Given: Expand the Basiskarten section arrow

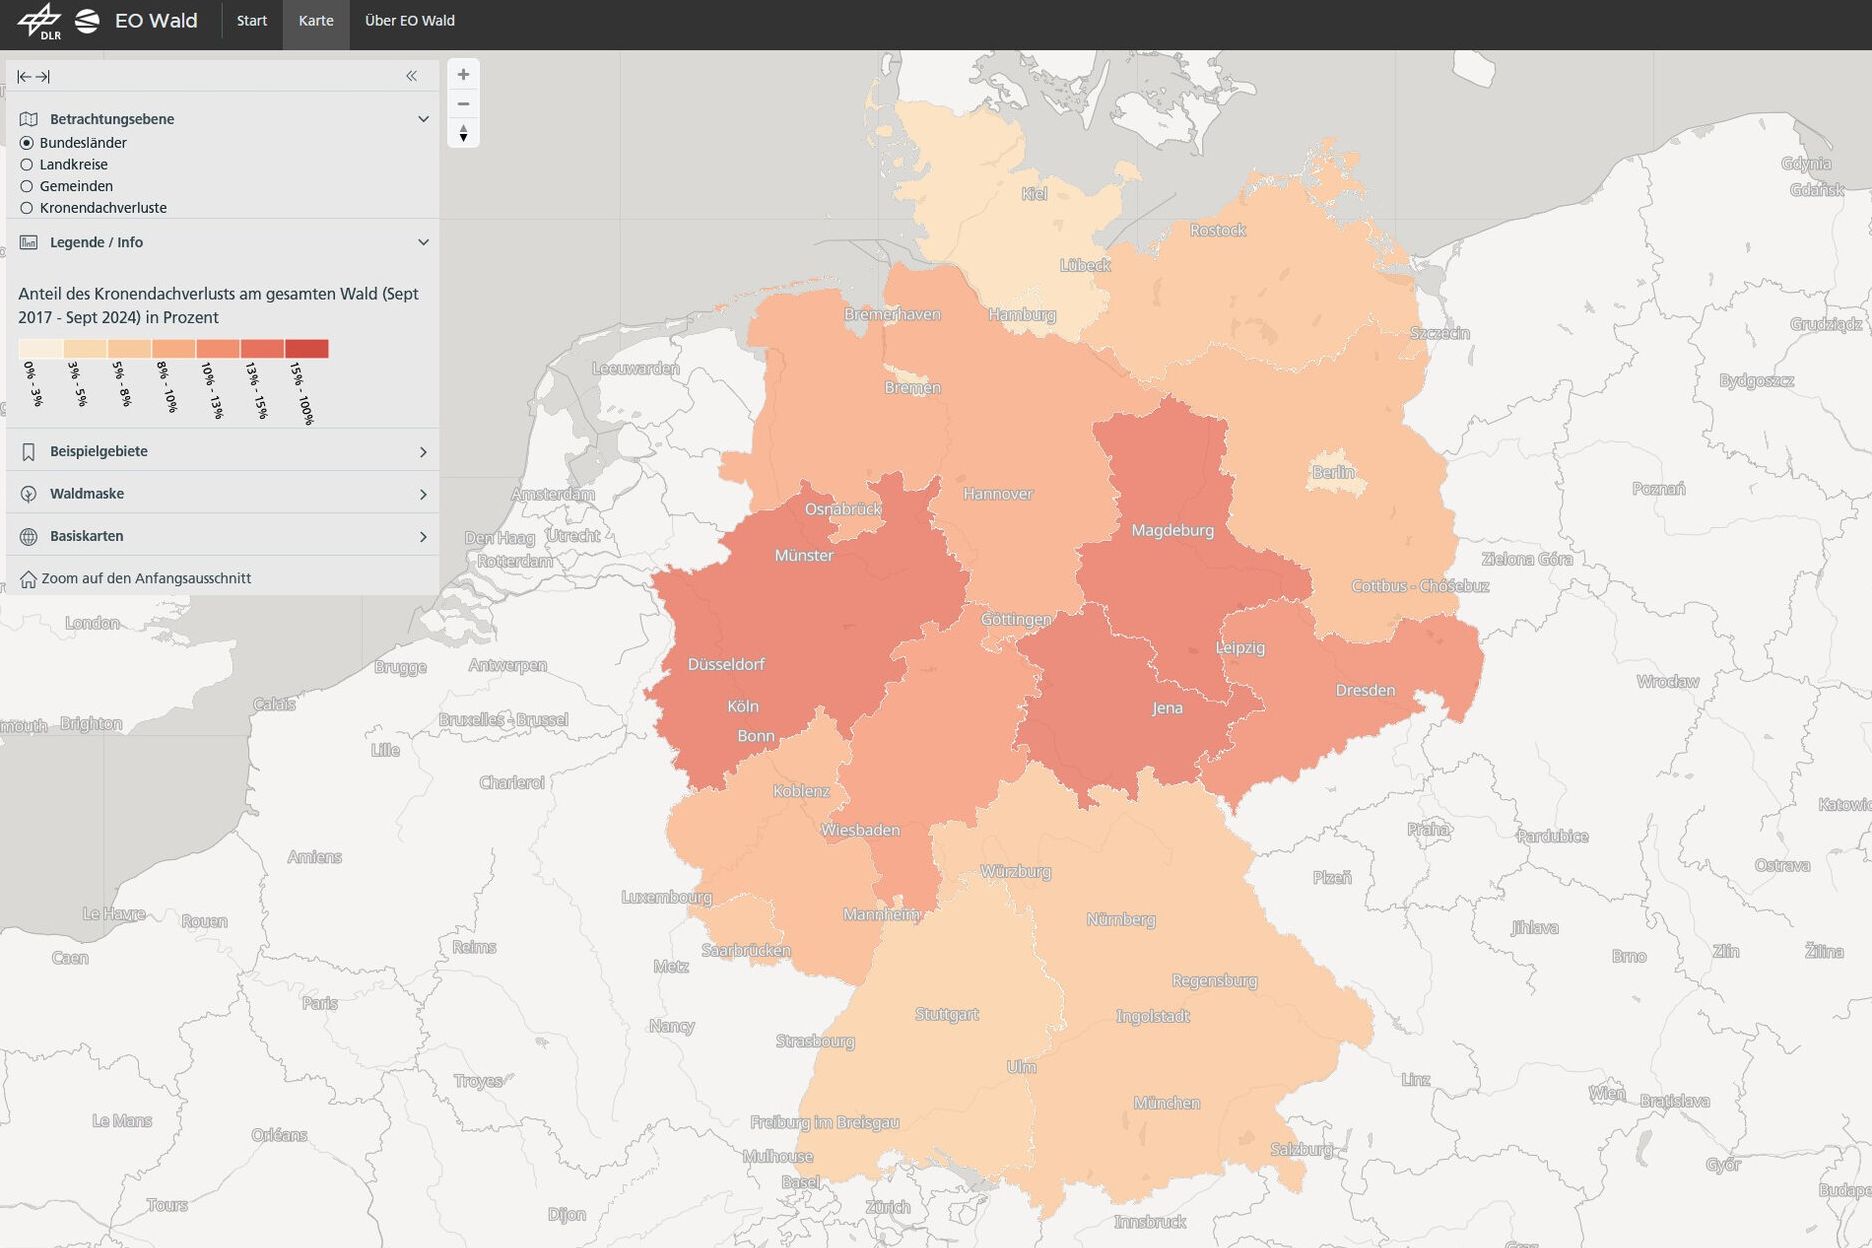Looking at the screenshot, I should coord(423,537).
